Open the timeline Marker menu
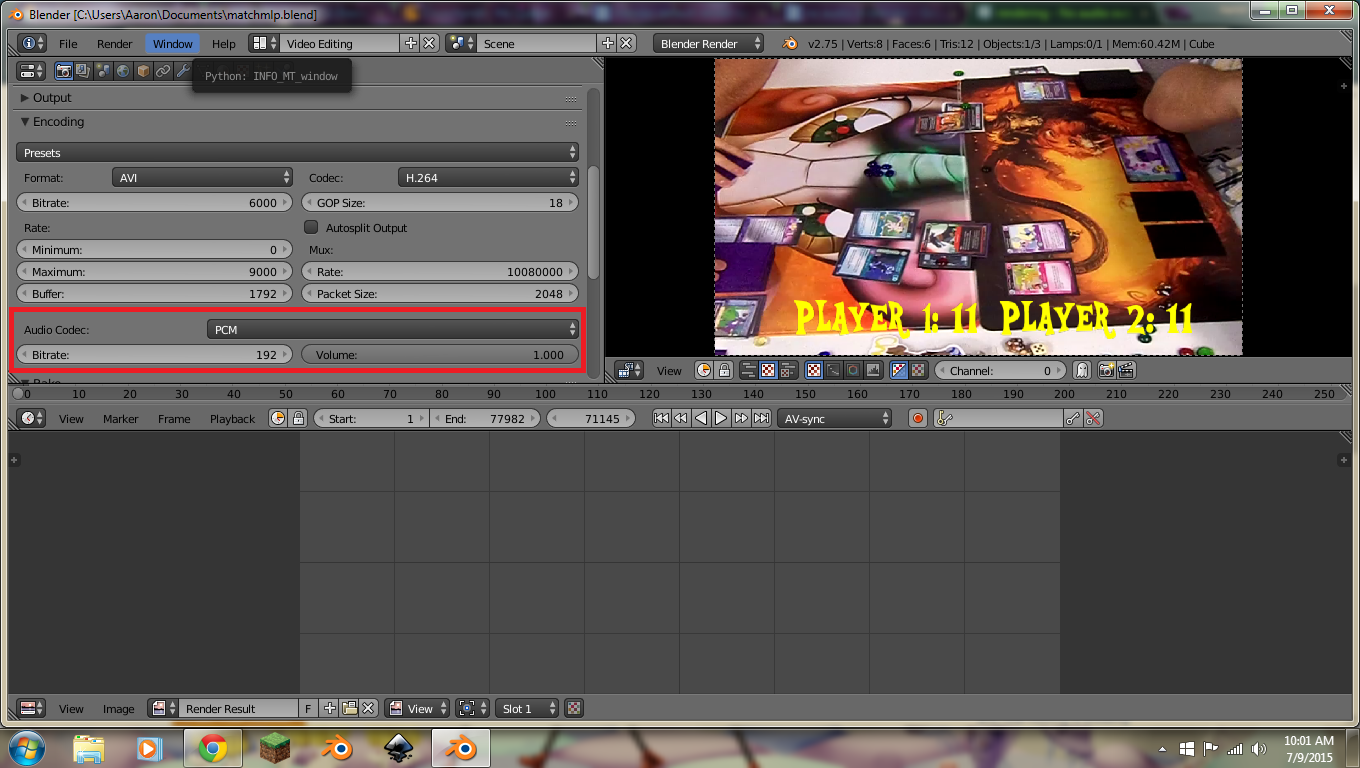 [x=120, y=418]
